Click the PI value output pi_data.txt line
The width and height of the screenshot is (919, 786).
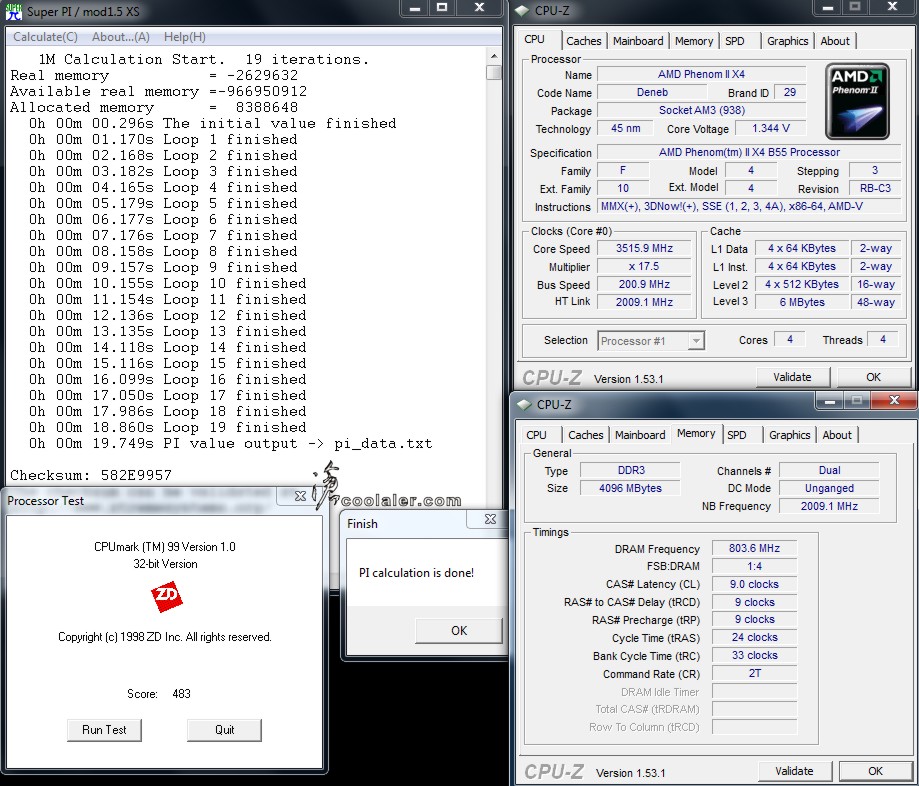coord(230,444)
